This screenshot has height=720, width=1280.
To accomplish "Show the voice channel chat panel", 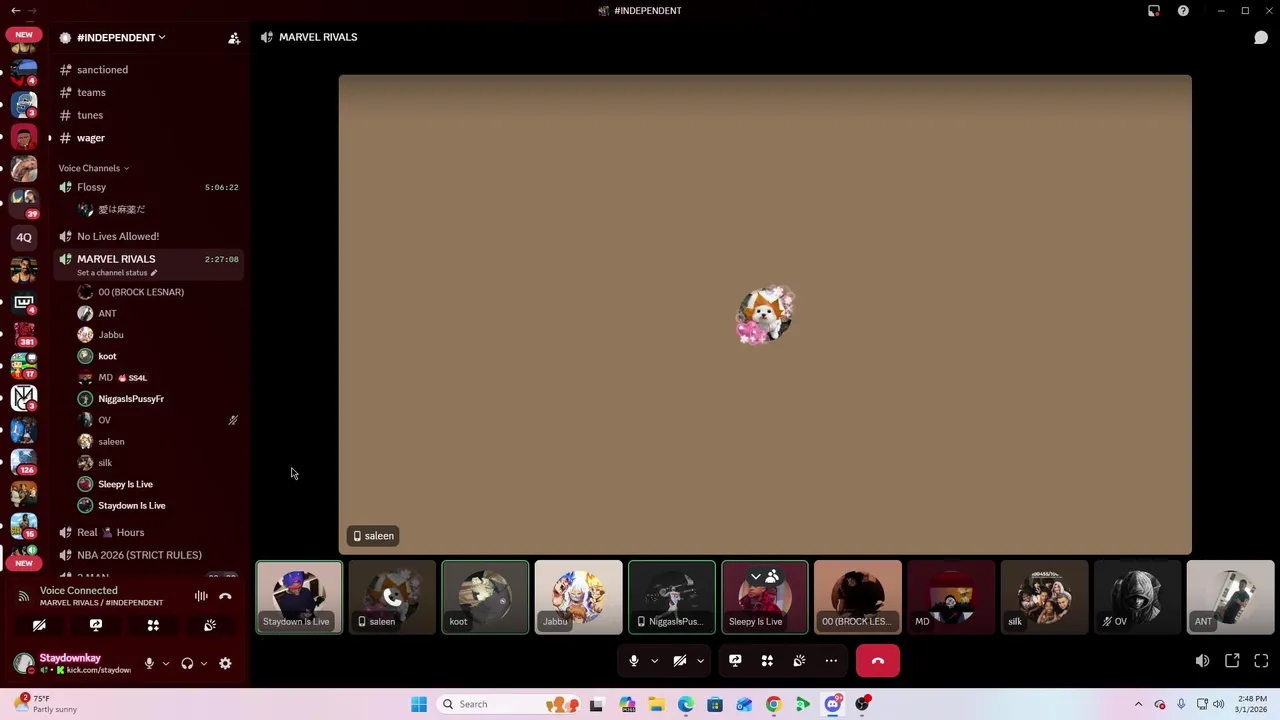I will click(x=1261, y=37).
